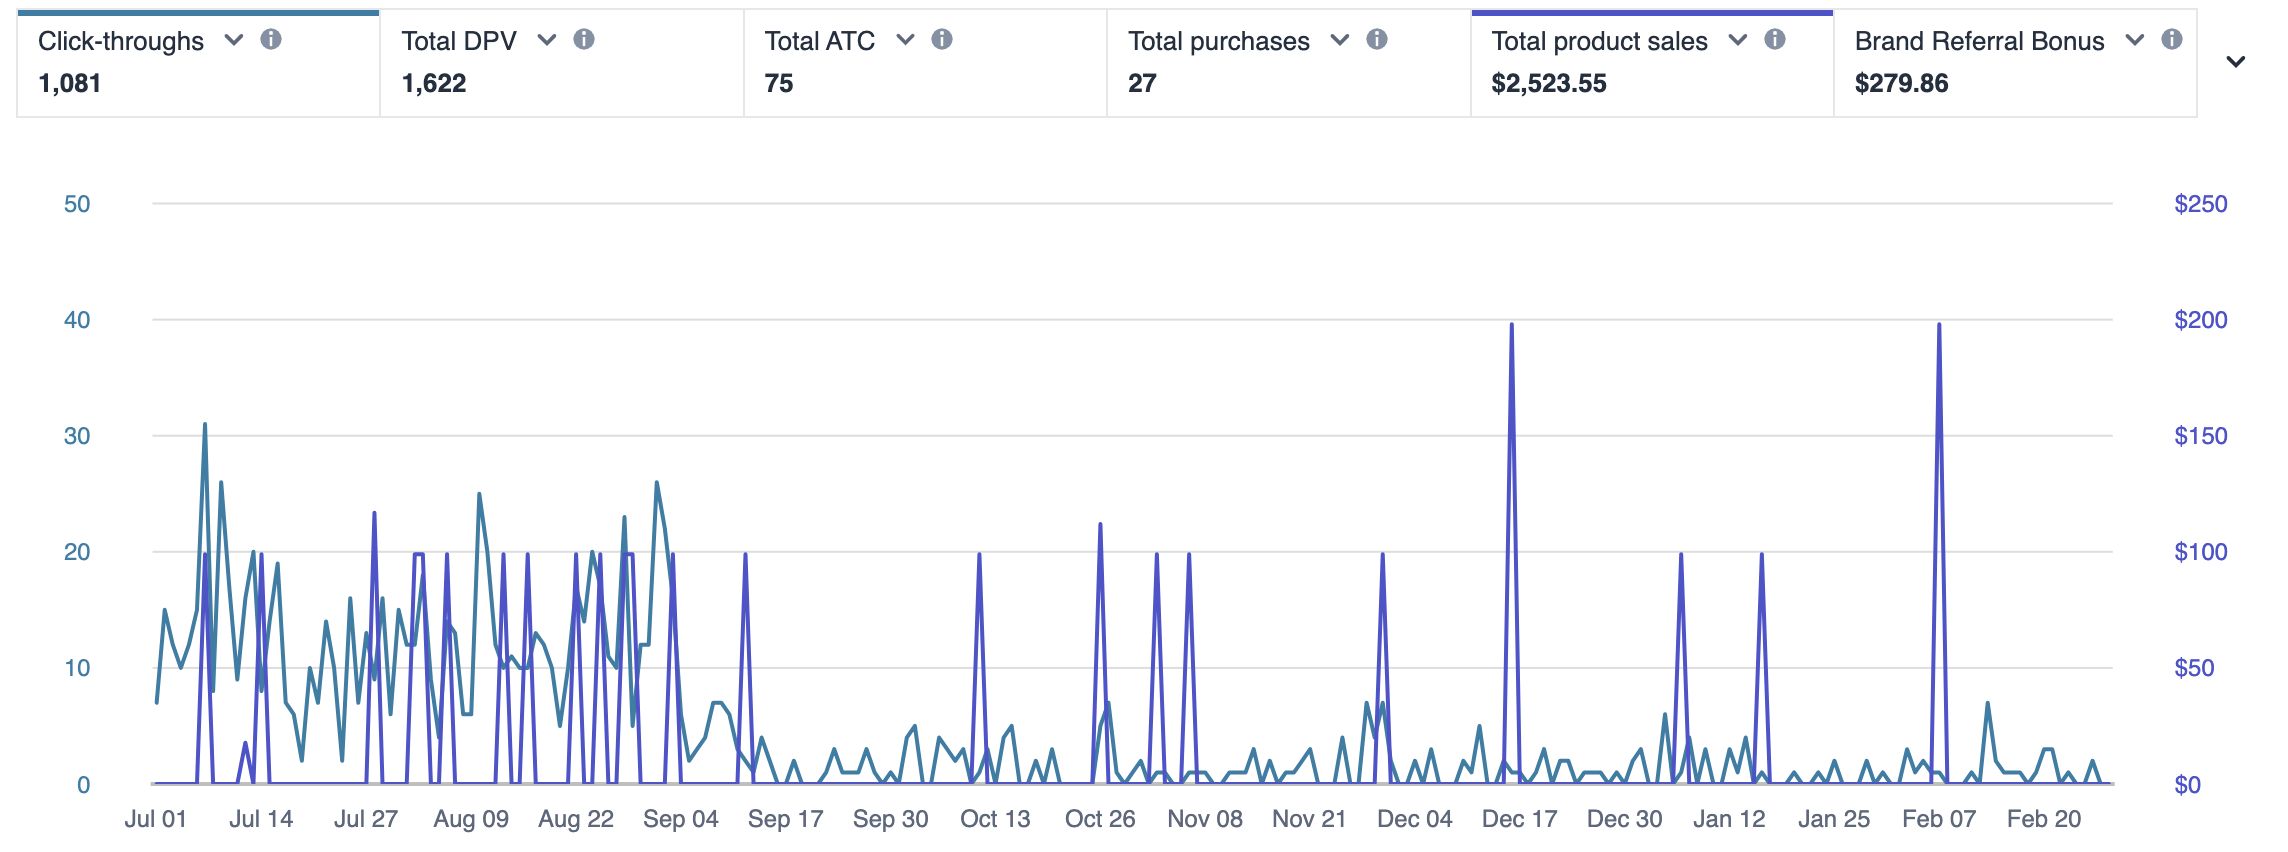Open Total product sales dropdown chevron

(x=1738, y=40)
